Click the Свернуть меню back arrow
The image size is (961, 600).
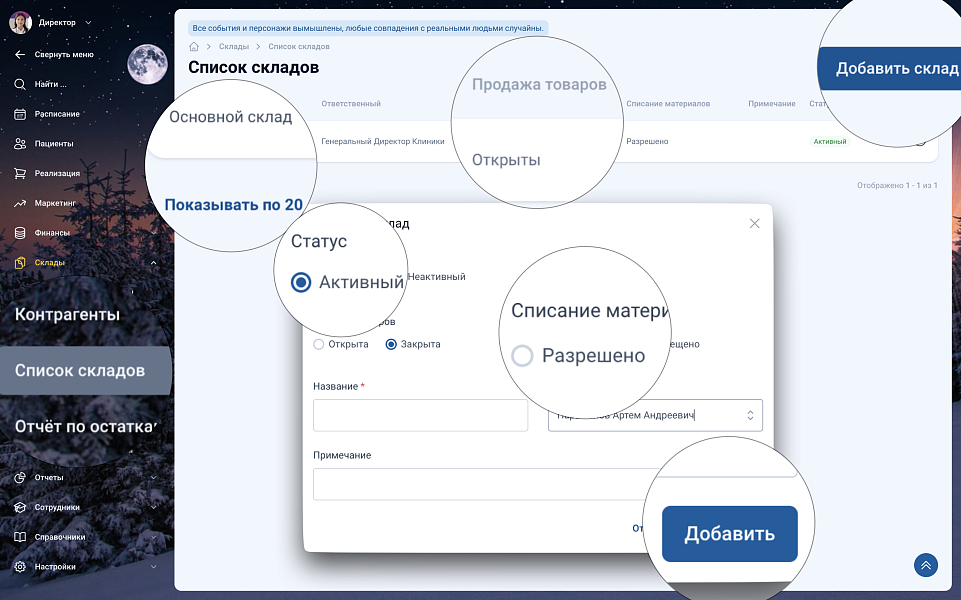(20, 54)
